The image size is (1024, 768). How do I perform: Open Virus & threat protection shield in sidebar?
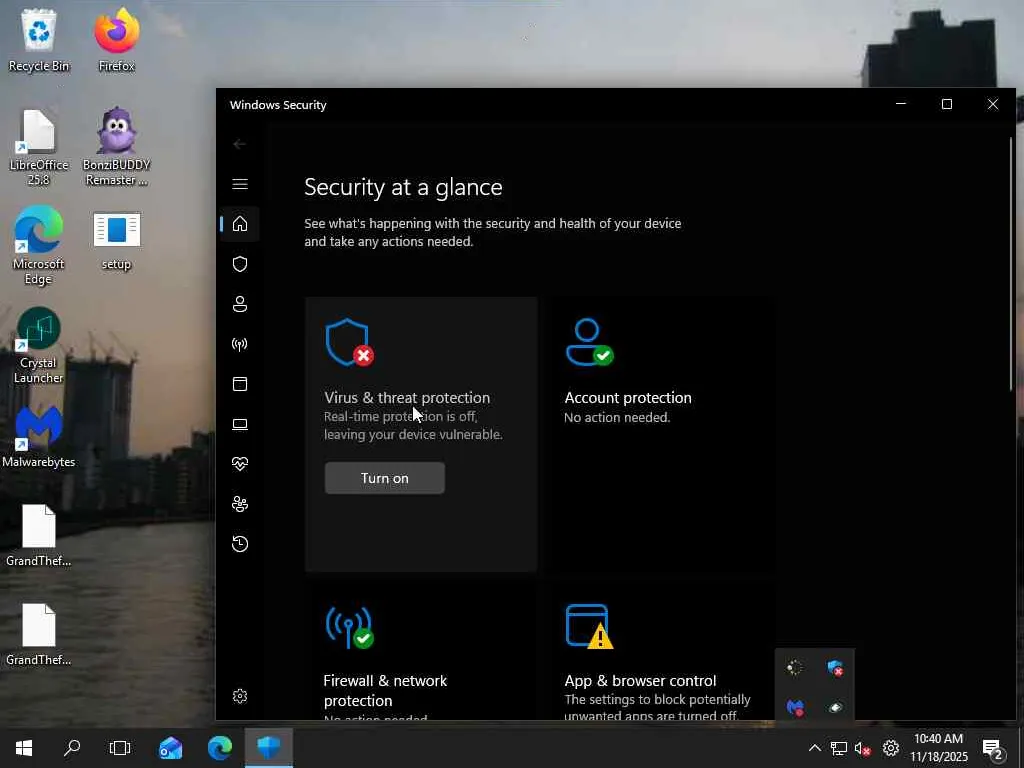pyautogui.click(x=240, y=264)
